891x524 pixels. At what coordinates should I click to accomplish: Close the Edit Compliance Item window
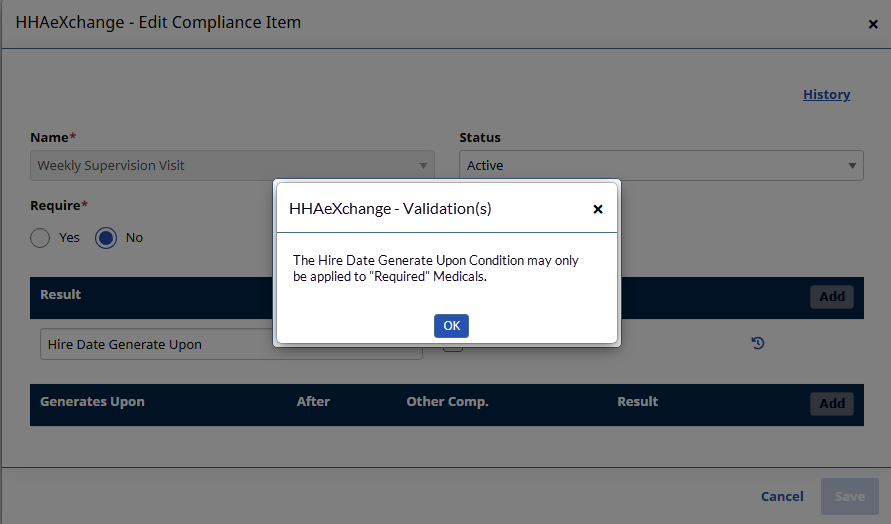pyautogui.click(x=873, y=24)
